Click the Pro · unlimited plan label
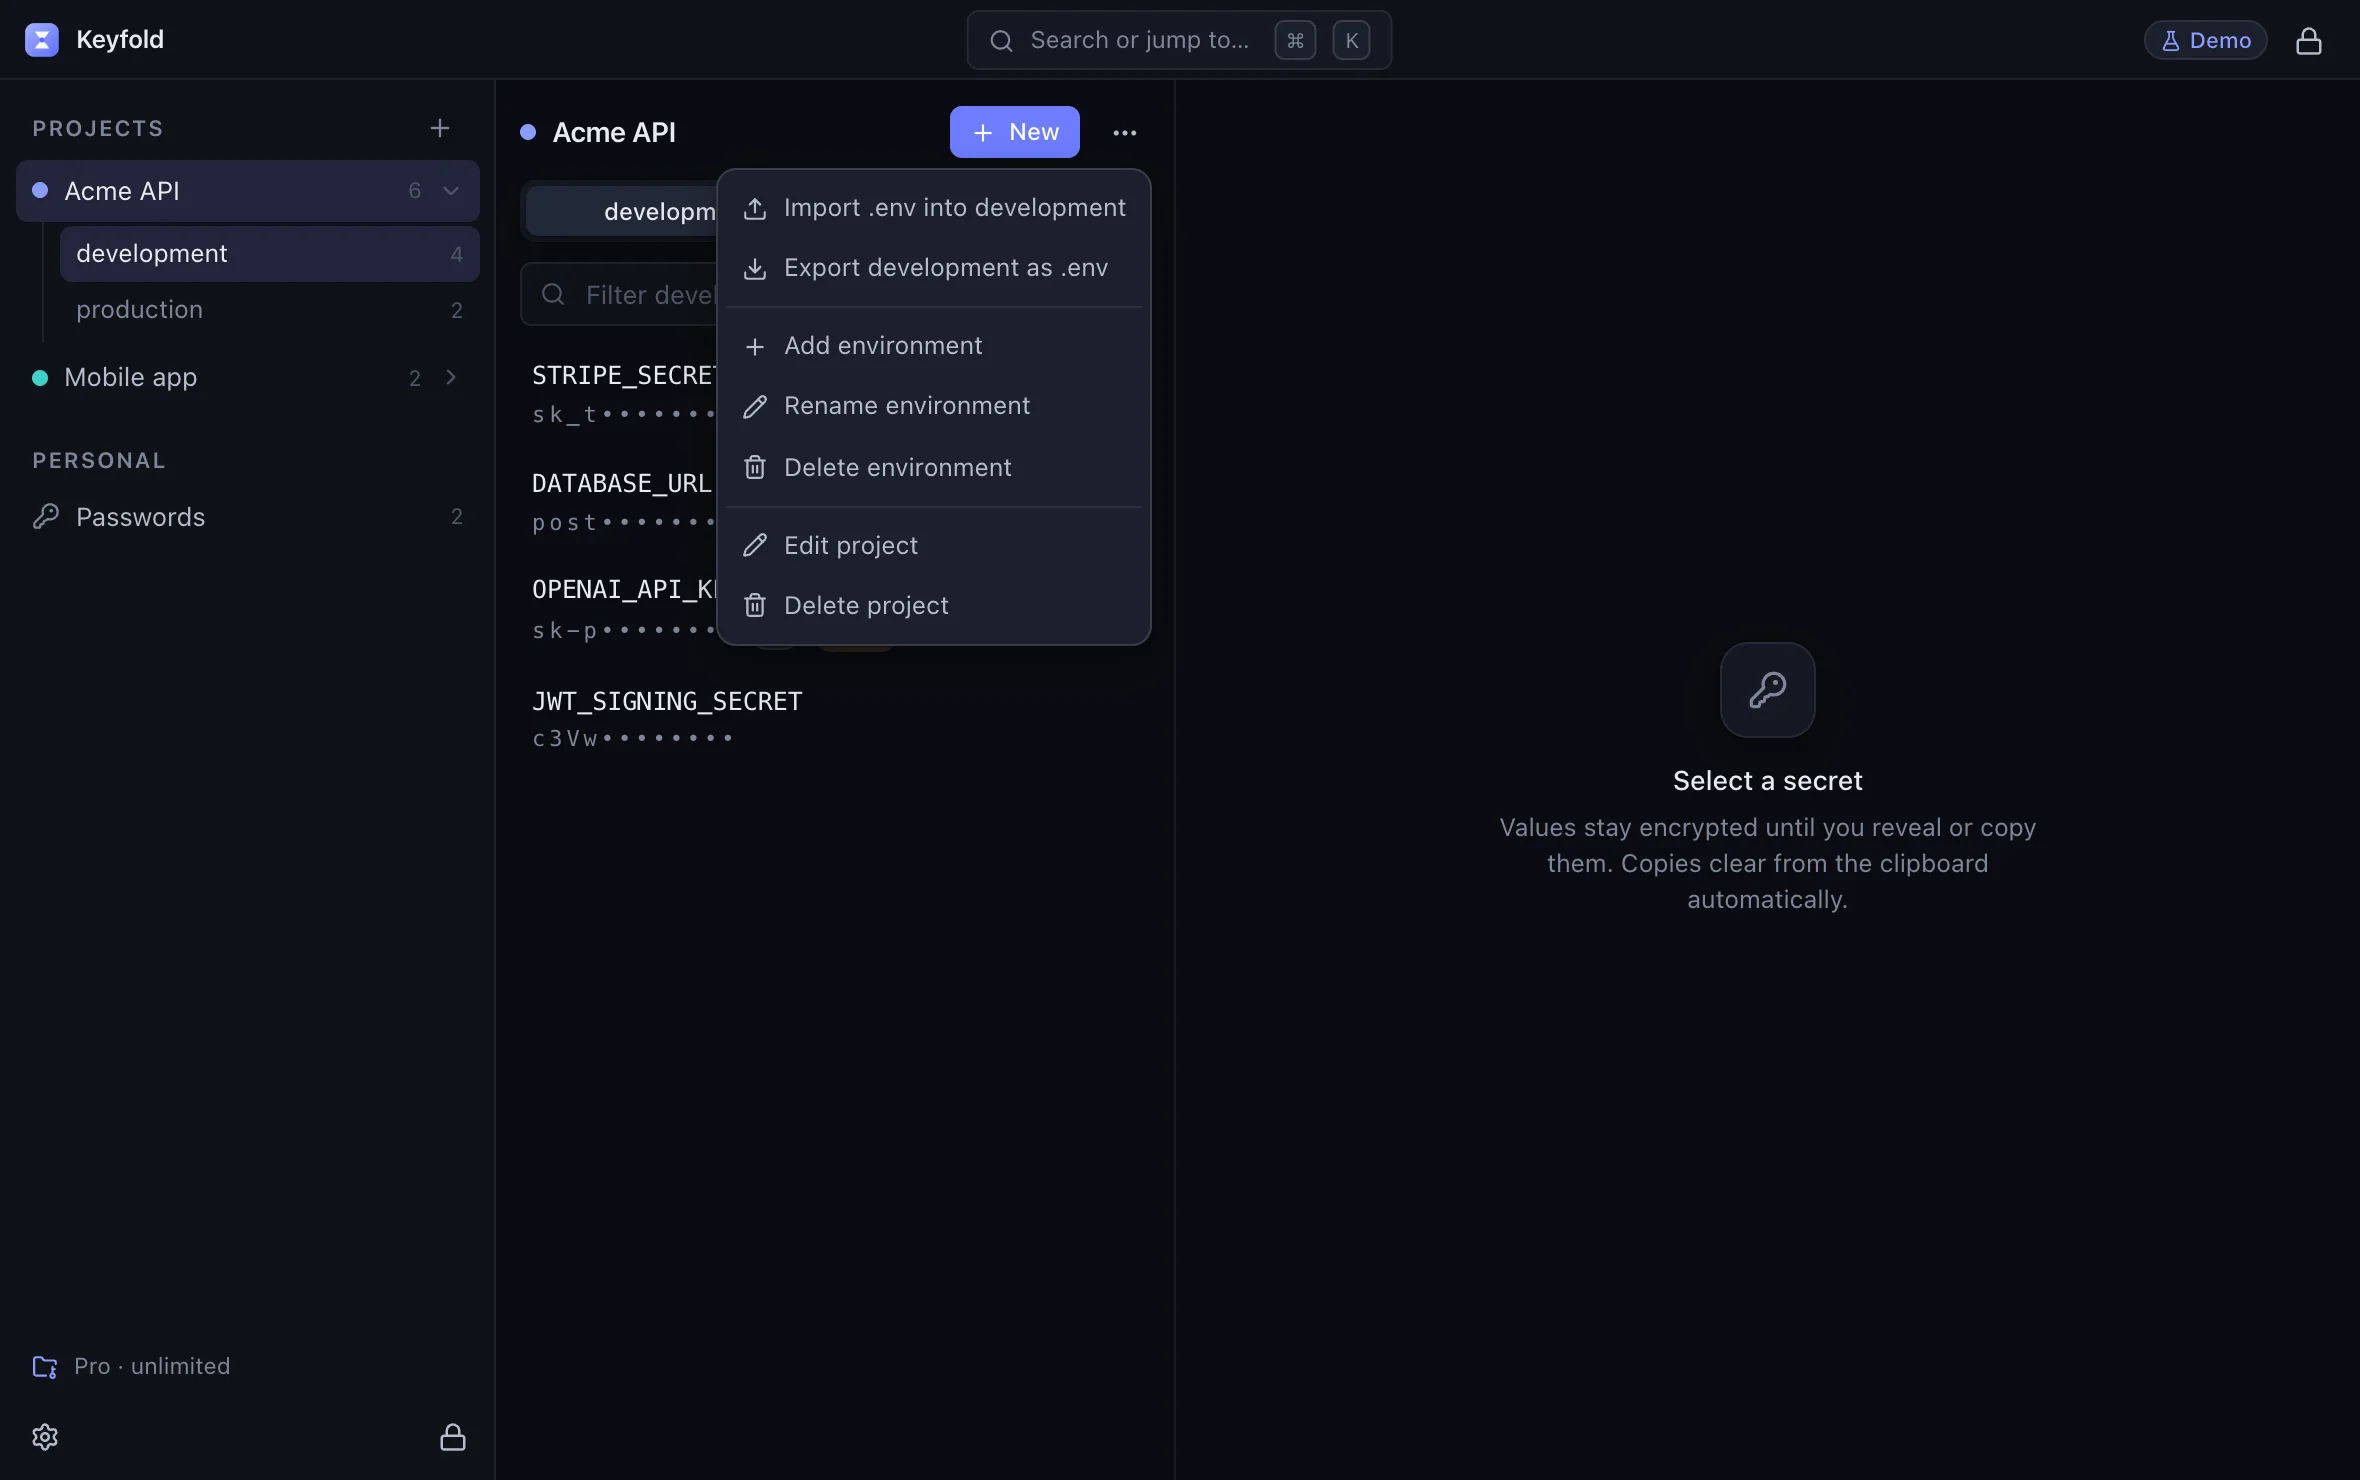Screen dimensions: 2360x1480 152,1366
